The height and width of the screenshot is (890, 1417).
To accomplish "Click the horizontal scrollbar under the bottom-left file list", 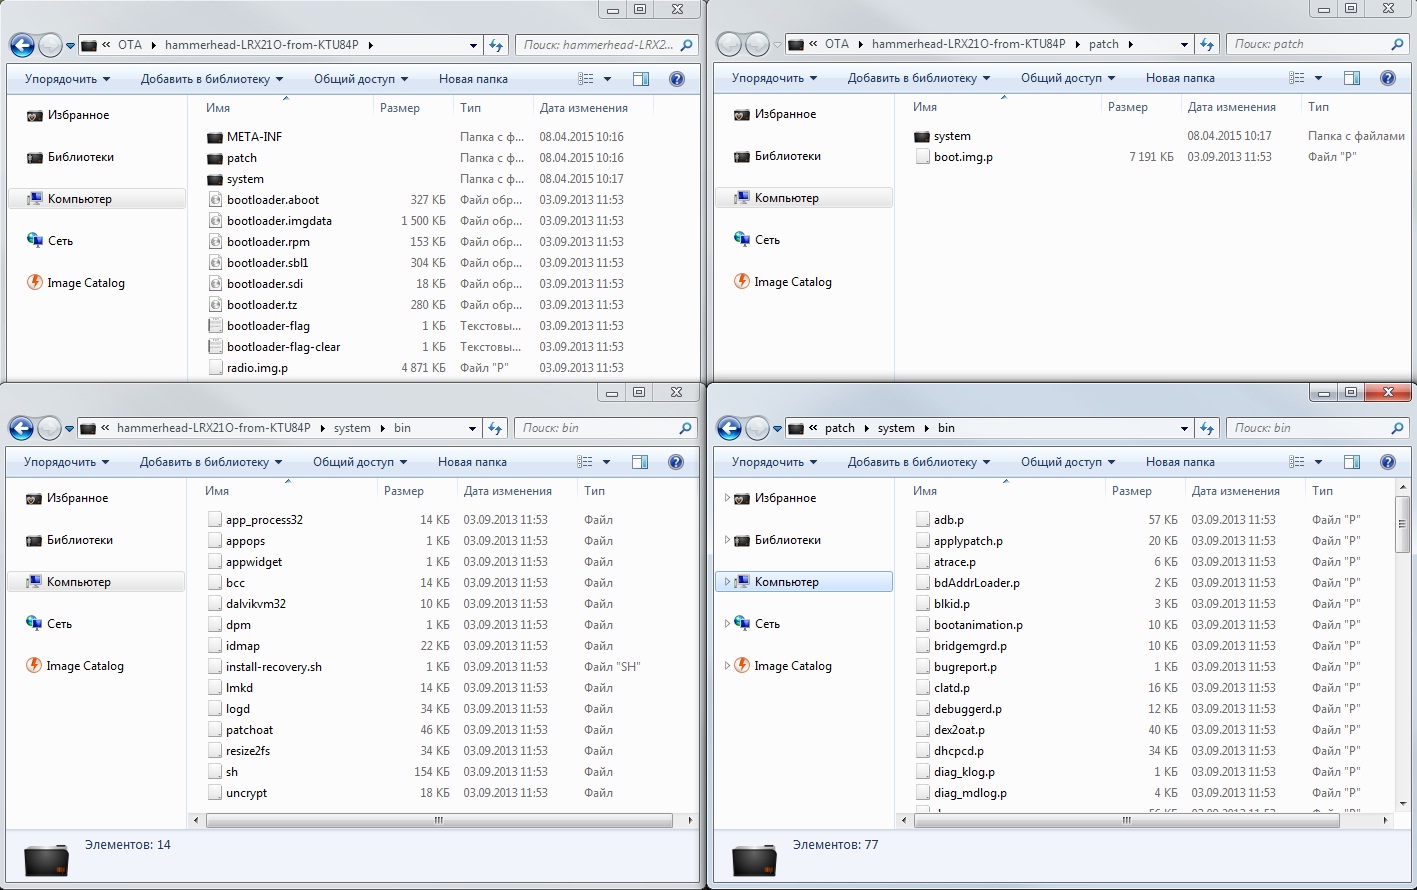I will coord(438,820).
